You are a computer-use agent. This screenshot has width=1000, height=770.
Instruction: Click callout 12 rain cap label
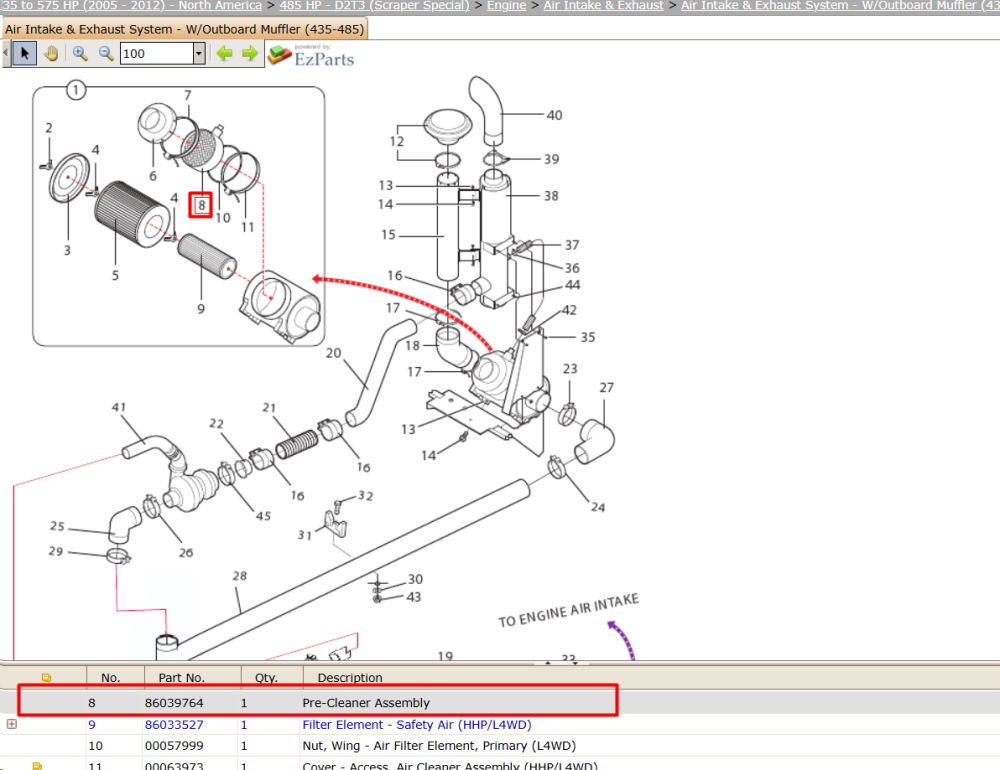point(397,141)
